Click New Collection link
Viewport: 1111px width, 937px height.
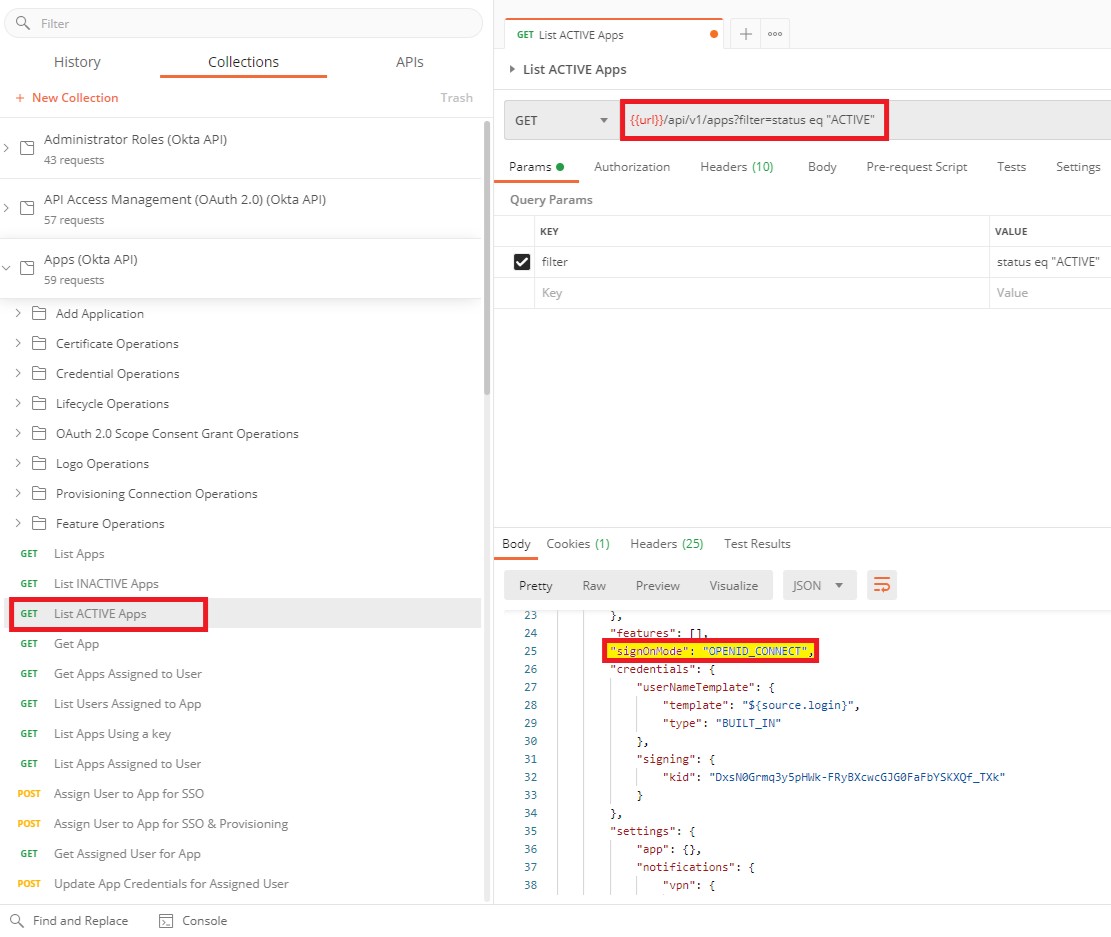(74, 98)
